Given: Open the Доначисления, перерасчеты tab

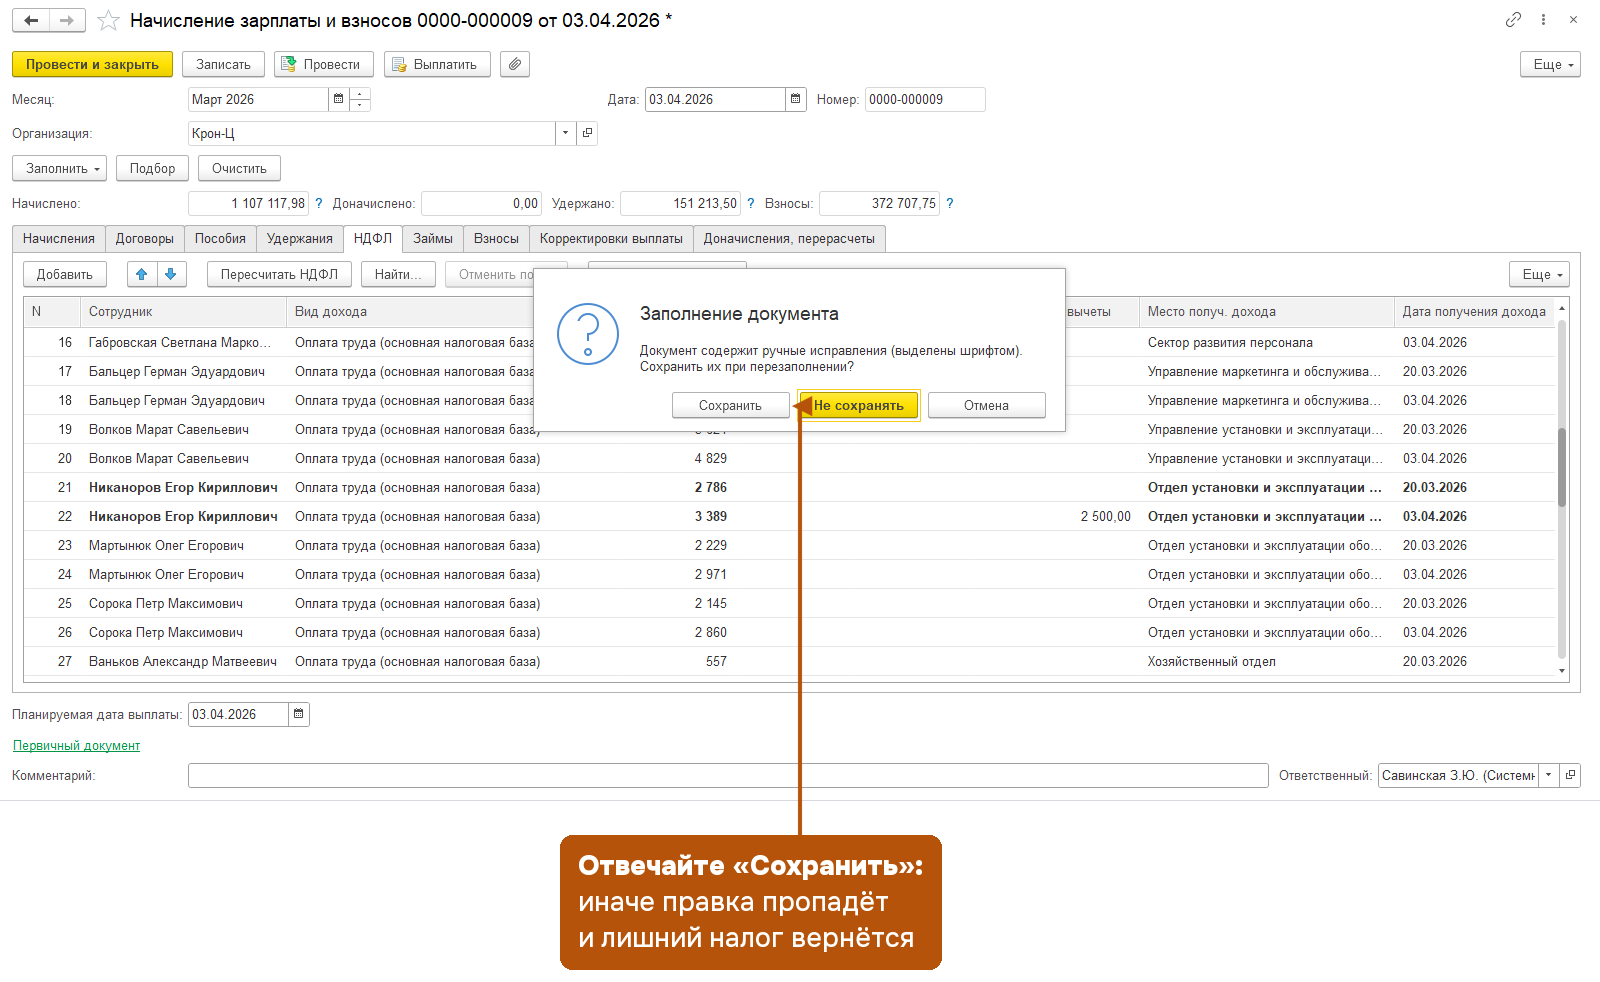Looking at the screenshot, I should click(789, 239).
